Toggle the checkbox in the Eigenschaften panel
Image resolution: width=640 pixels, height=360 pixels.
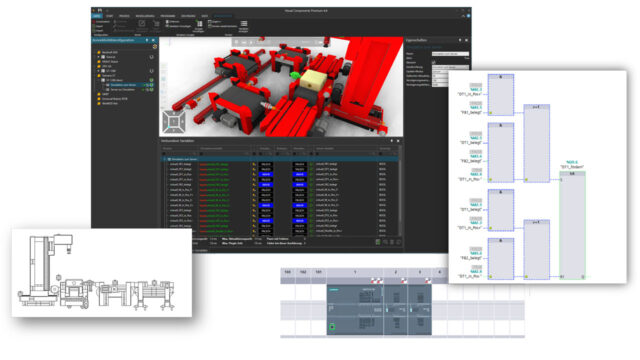coord(433,62)
